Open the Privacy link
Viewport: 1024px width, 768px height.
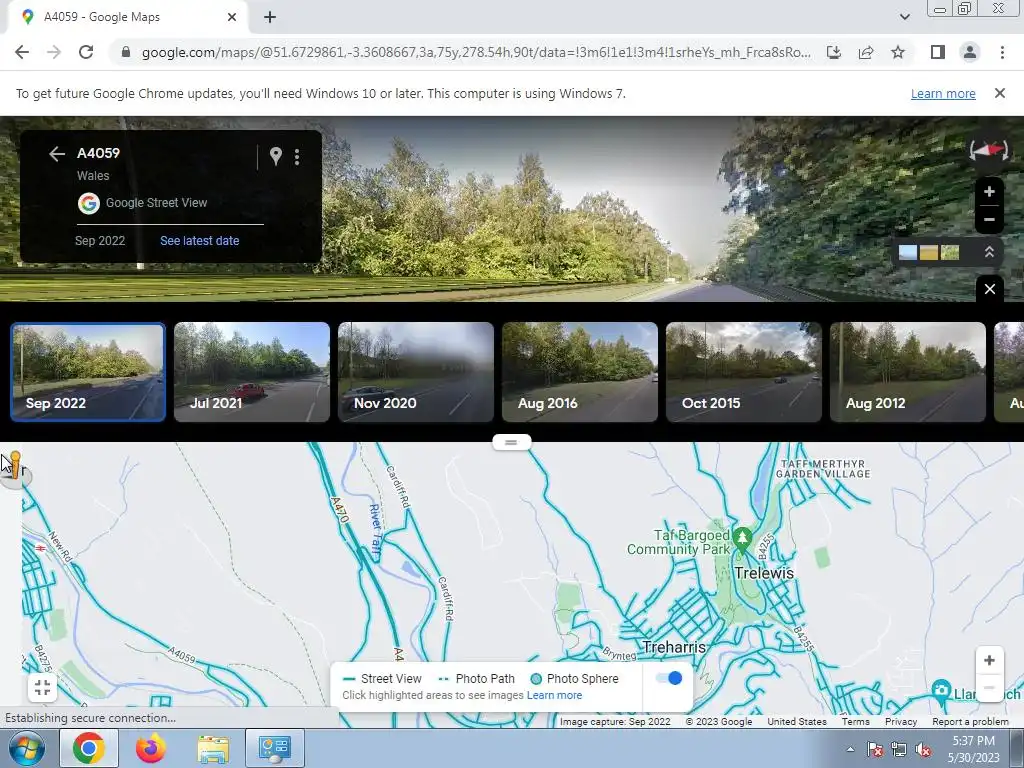901,722
